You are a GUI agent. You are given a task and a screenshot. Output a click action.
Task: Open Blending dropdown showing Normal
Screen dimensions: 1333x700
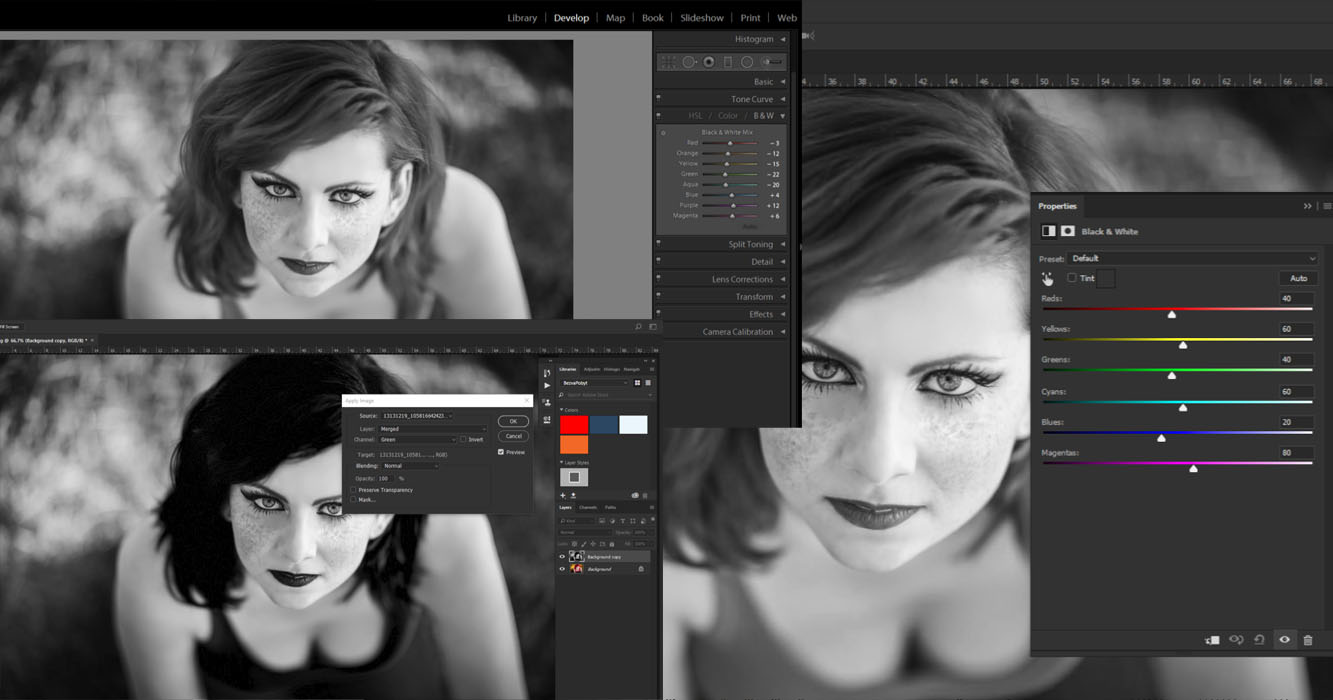pyautogui.click(x=410, y=466)
